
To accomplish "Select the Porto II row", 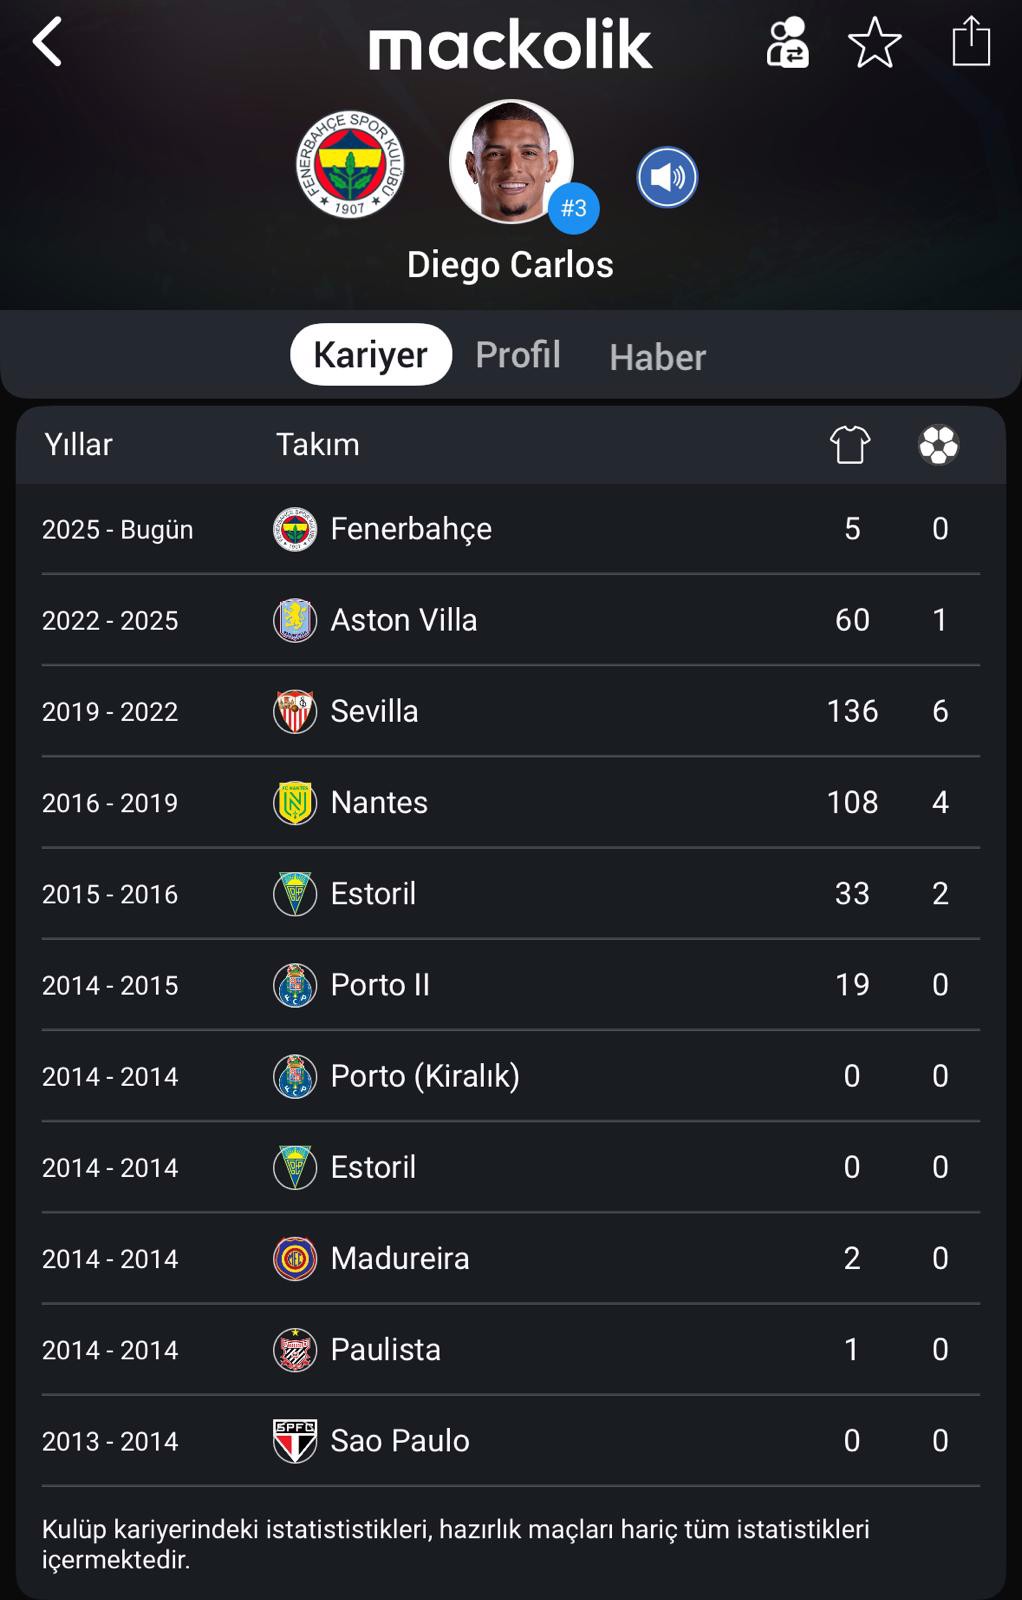I will coord(511,985).
